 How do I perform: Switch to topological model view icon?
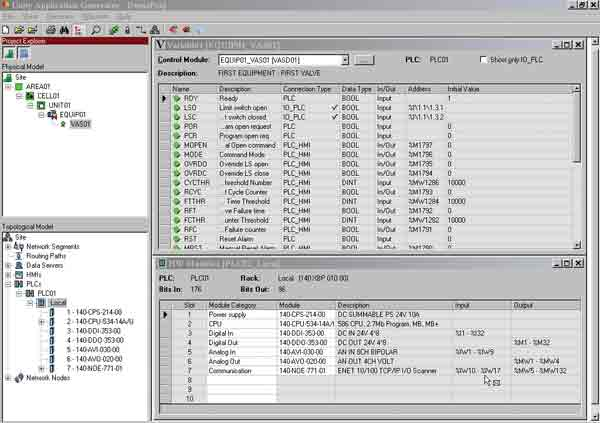coord(23,53)
